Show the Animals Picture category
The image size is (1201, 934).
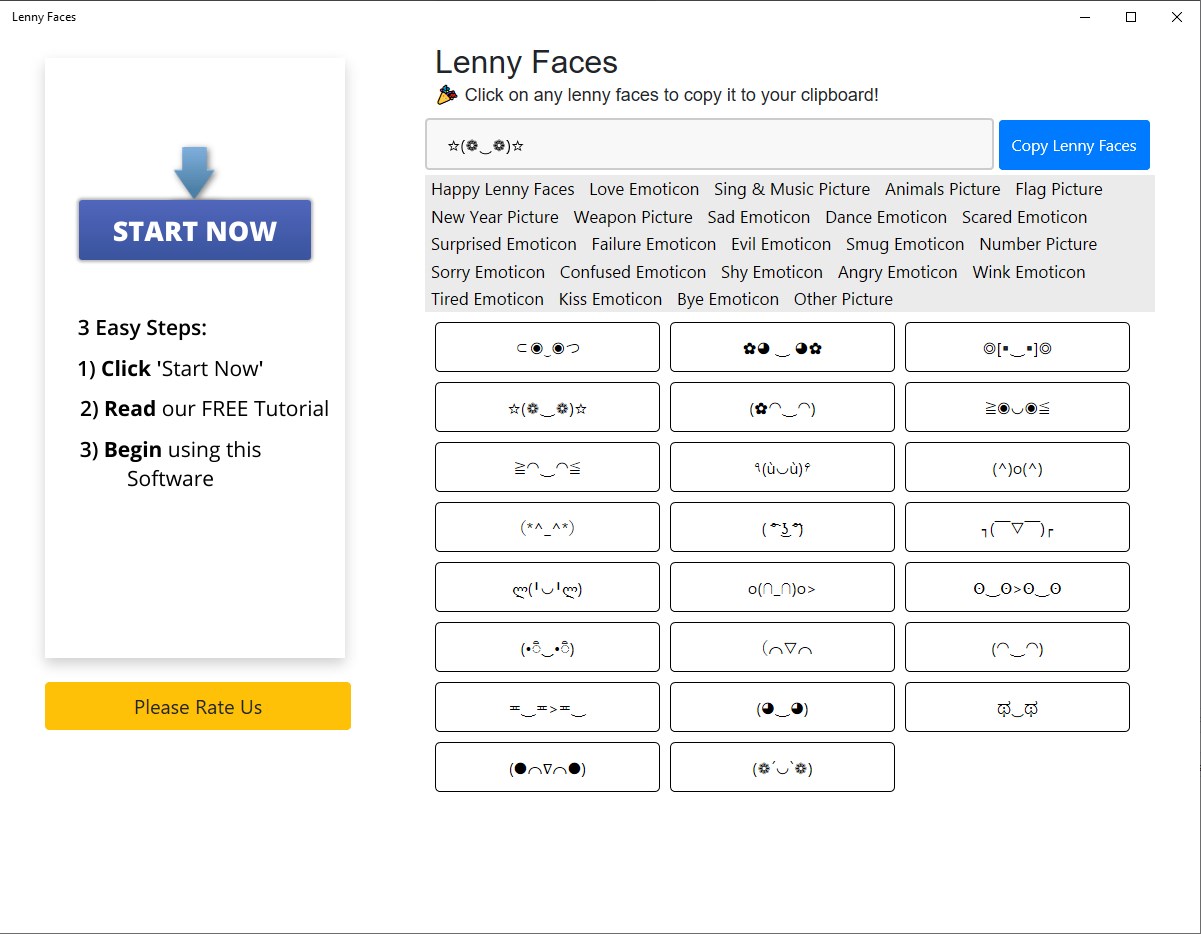(942, 189)
